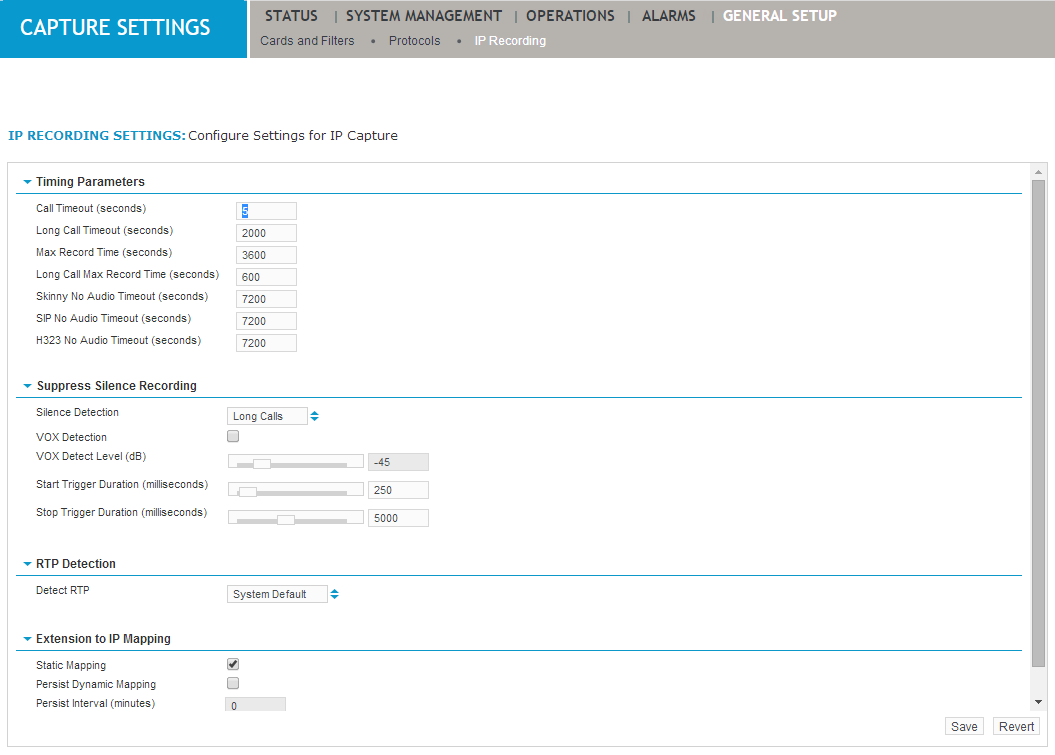
Task: Click the Call Timeout input field
Action: tap(265, 210)
